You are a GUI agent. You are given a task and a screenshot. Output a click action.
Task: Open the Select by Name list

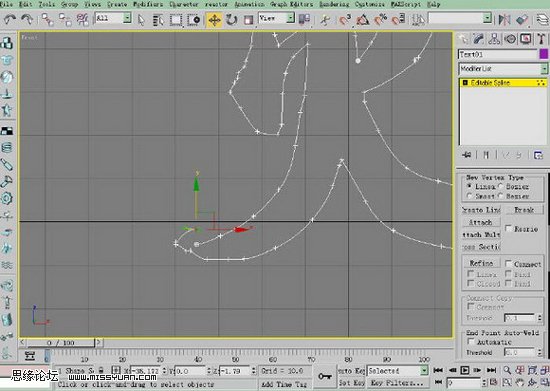click(x=158, y=20)
